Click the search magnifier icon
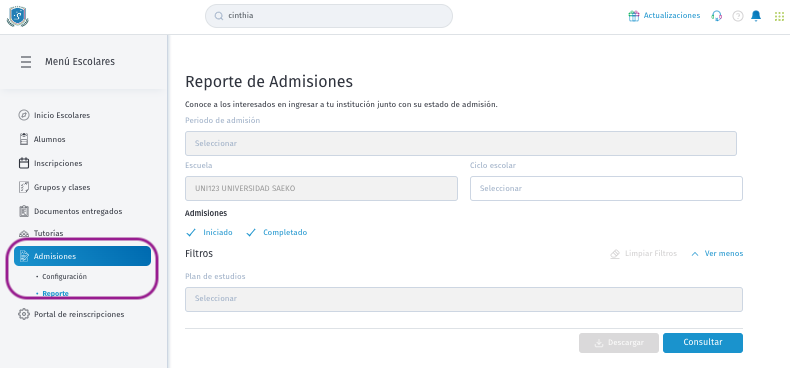790x368 pixels. (x=219, y=16)
